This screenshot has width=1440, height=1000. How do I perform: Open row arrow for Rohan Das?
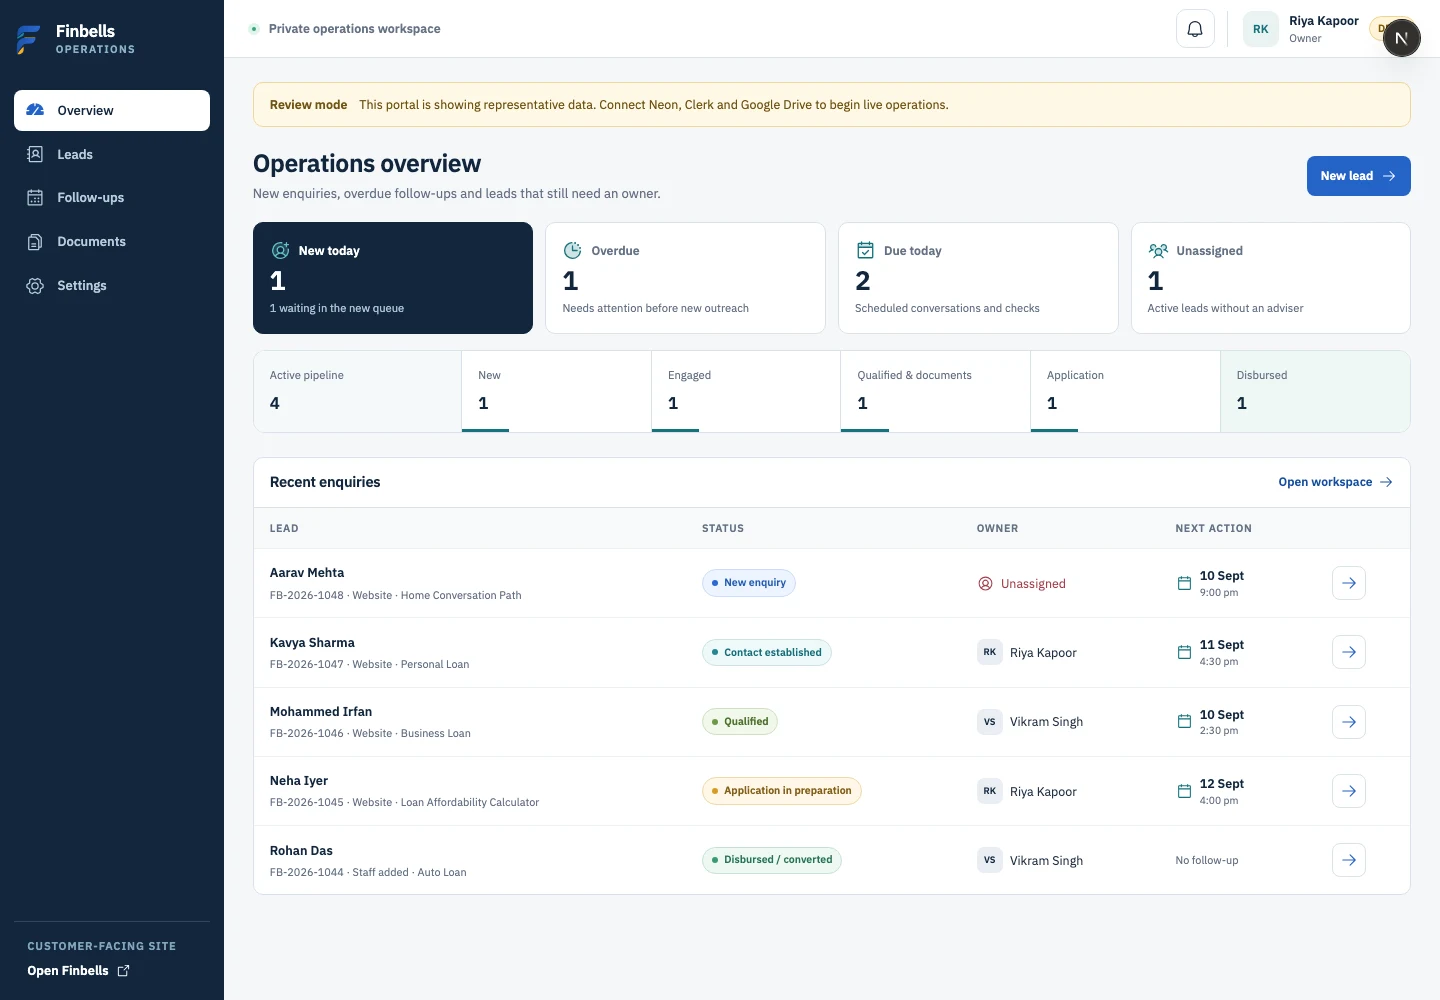[1349, 860]
